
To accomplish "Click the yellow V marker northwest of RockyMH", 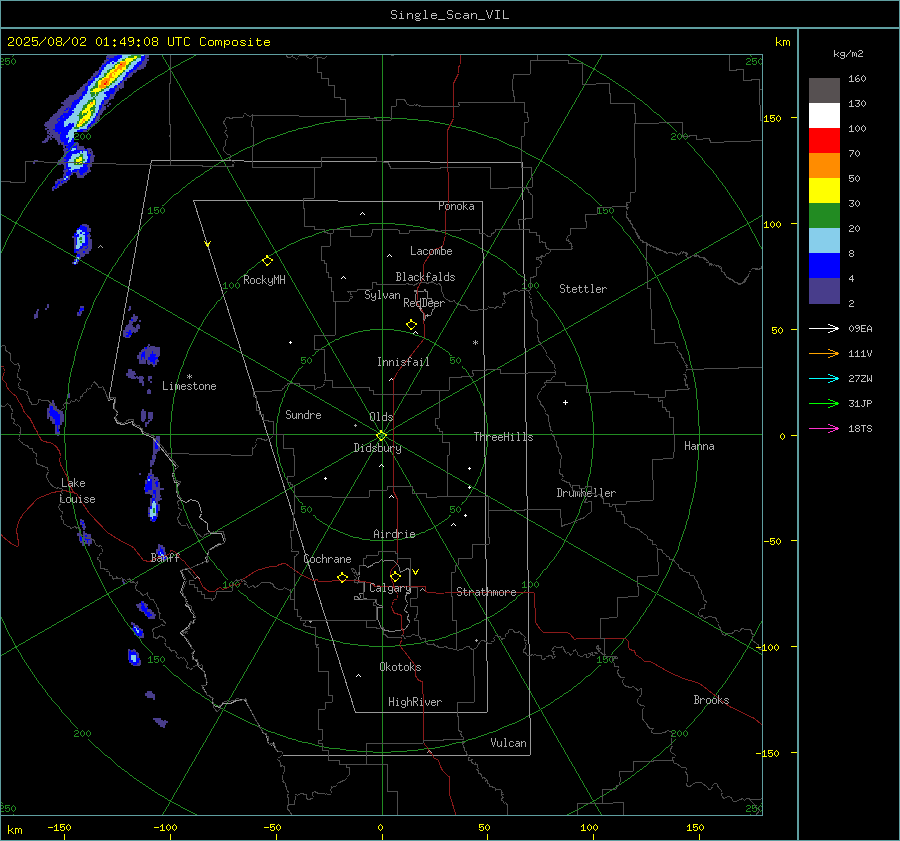I will click(208, 244).
